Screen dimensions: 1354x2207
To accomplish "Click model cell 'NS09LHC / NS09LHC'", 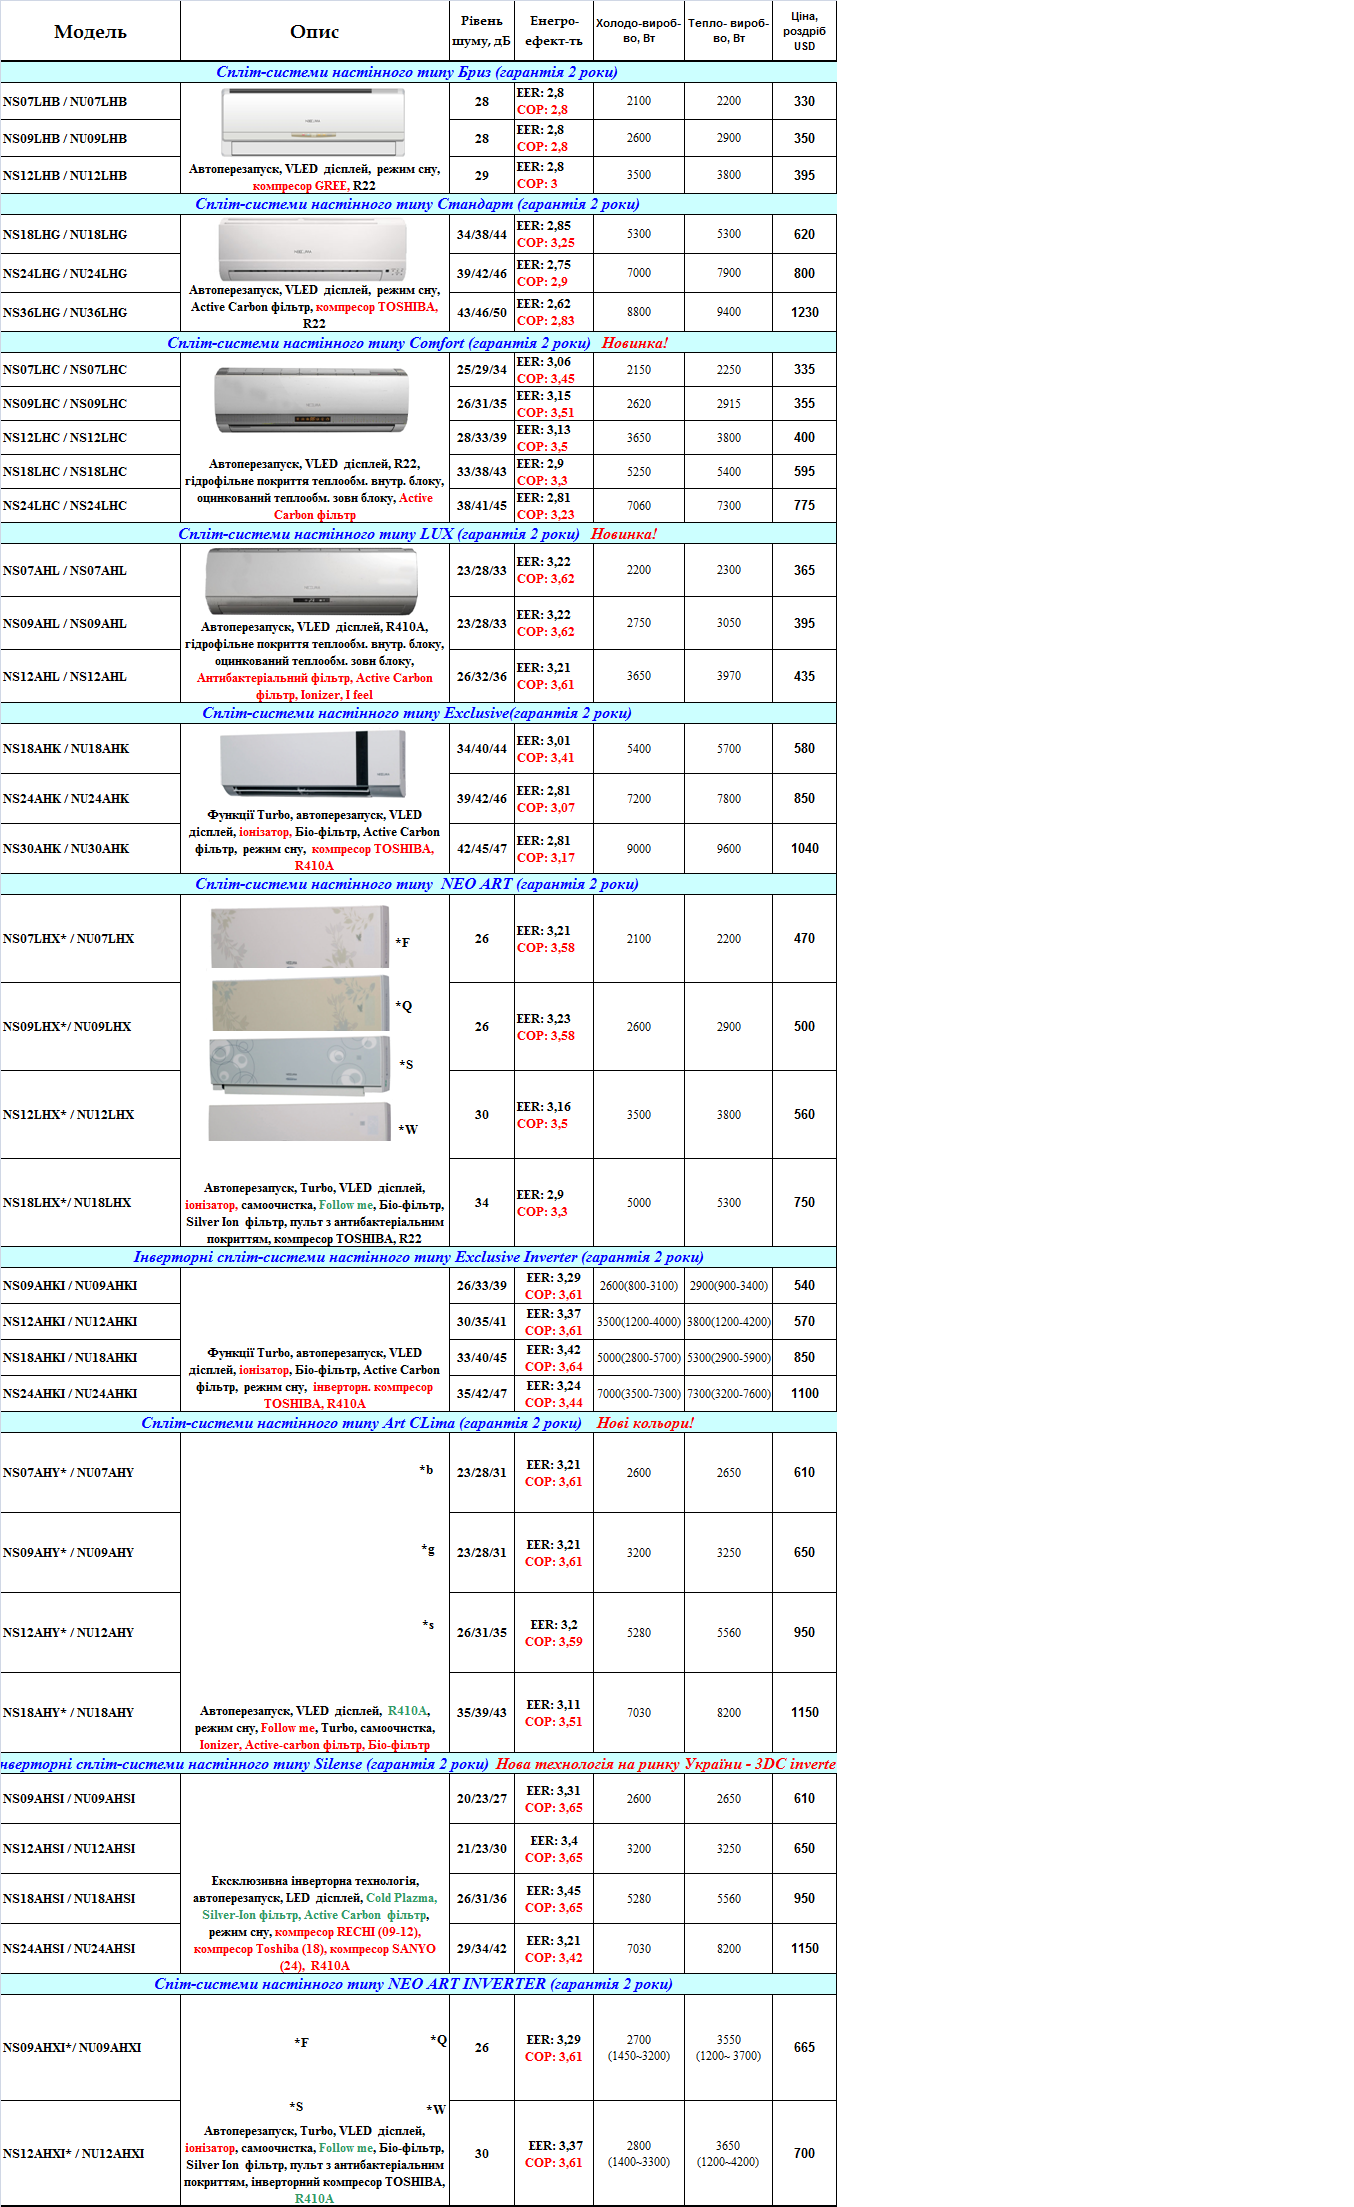I will pyautogui.click(x=90, y=403).
